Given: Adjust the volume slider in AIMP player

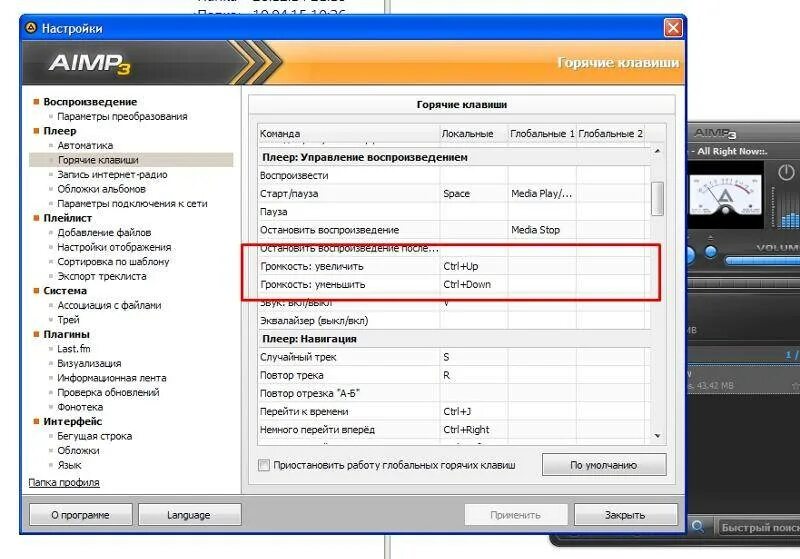Looking at the screenshot, I should point(762,261).
